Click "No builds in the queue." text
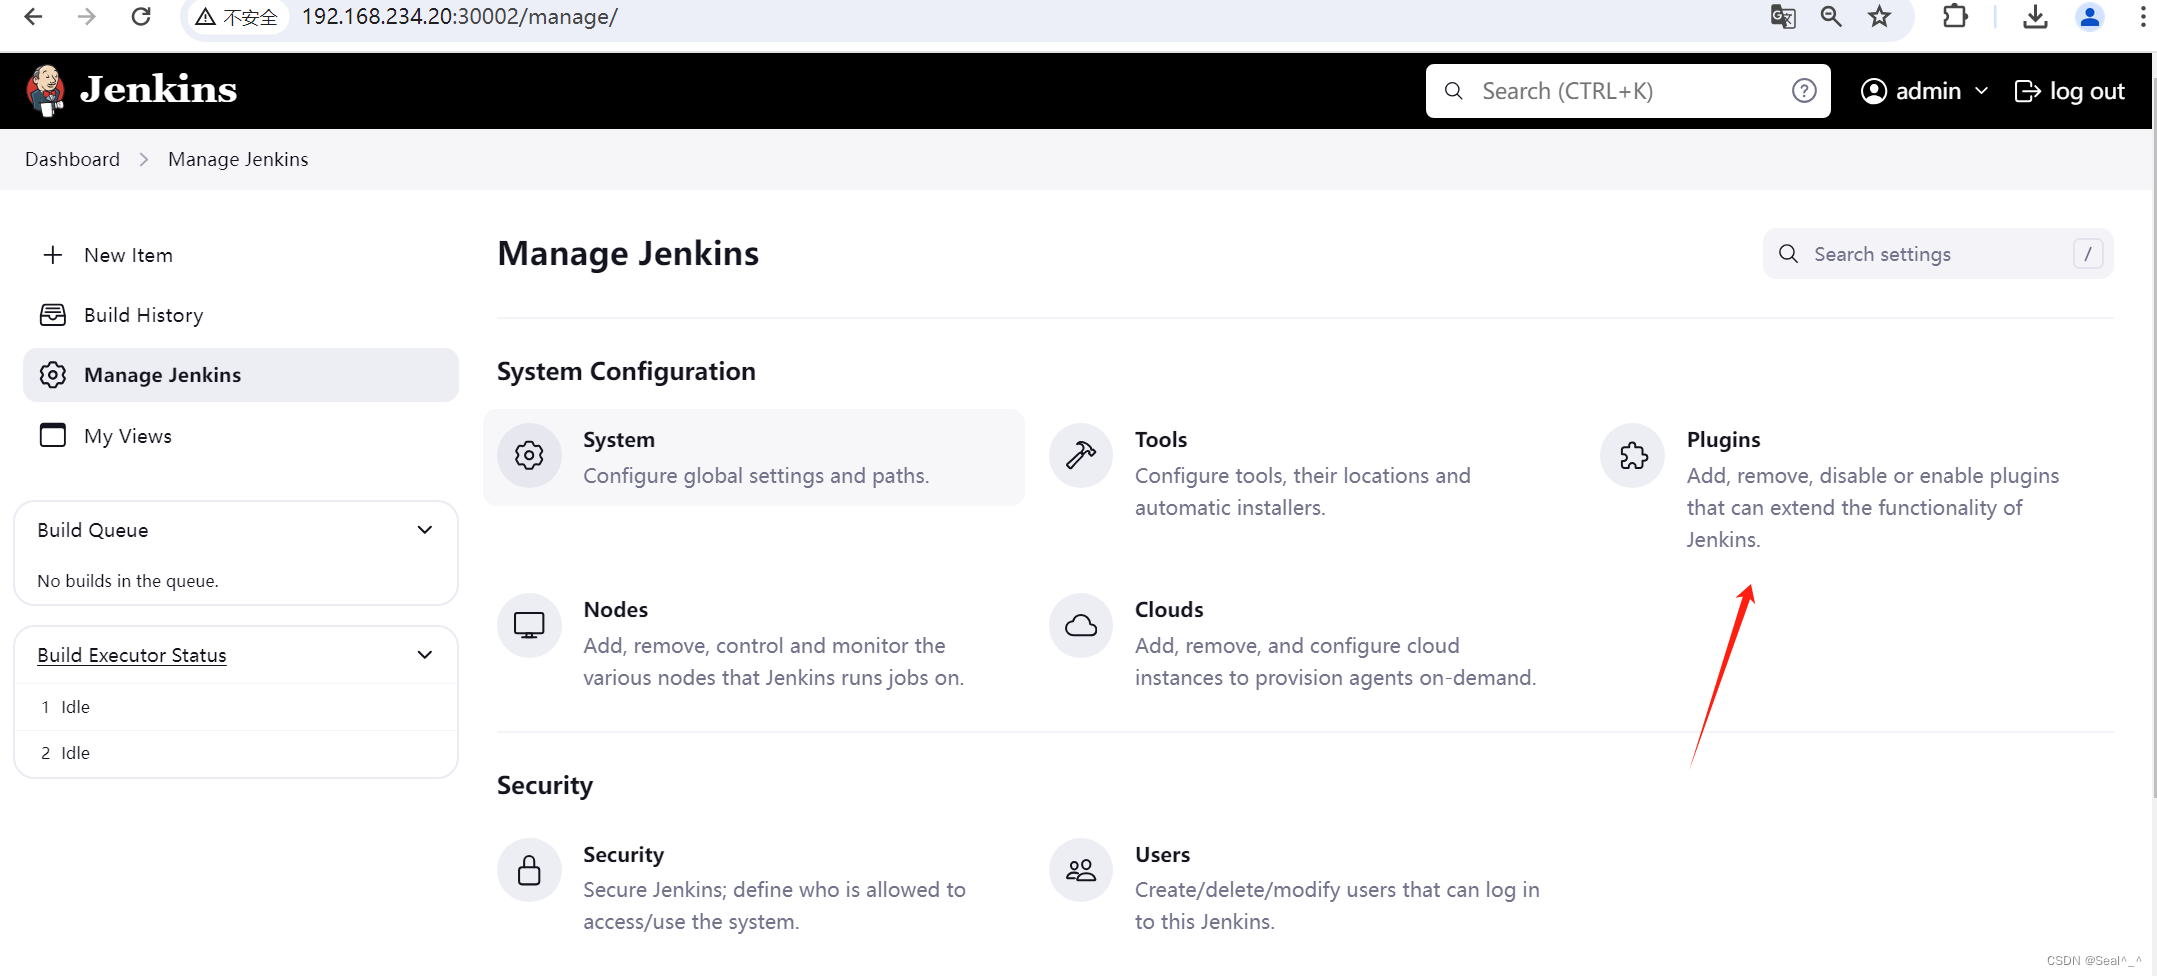The height and width of the screenshot is (976, 2157). click(x=128, y=581)
